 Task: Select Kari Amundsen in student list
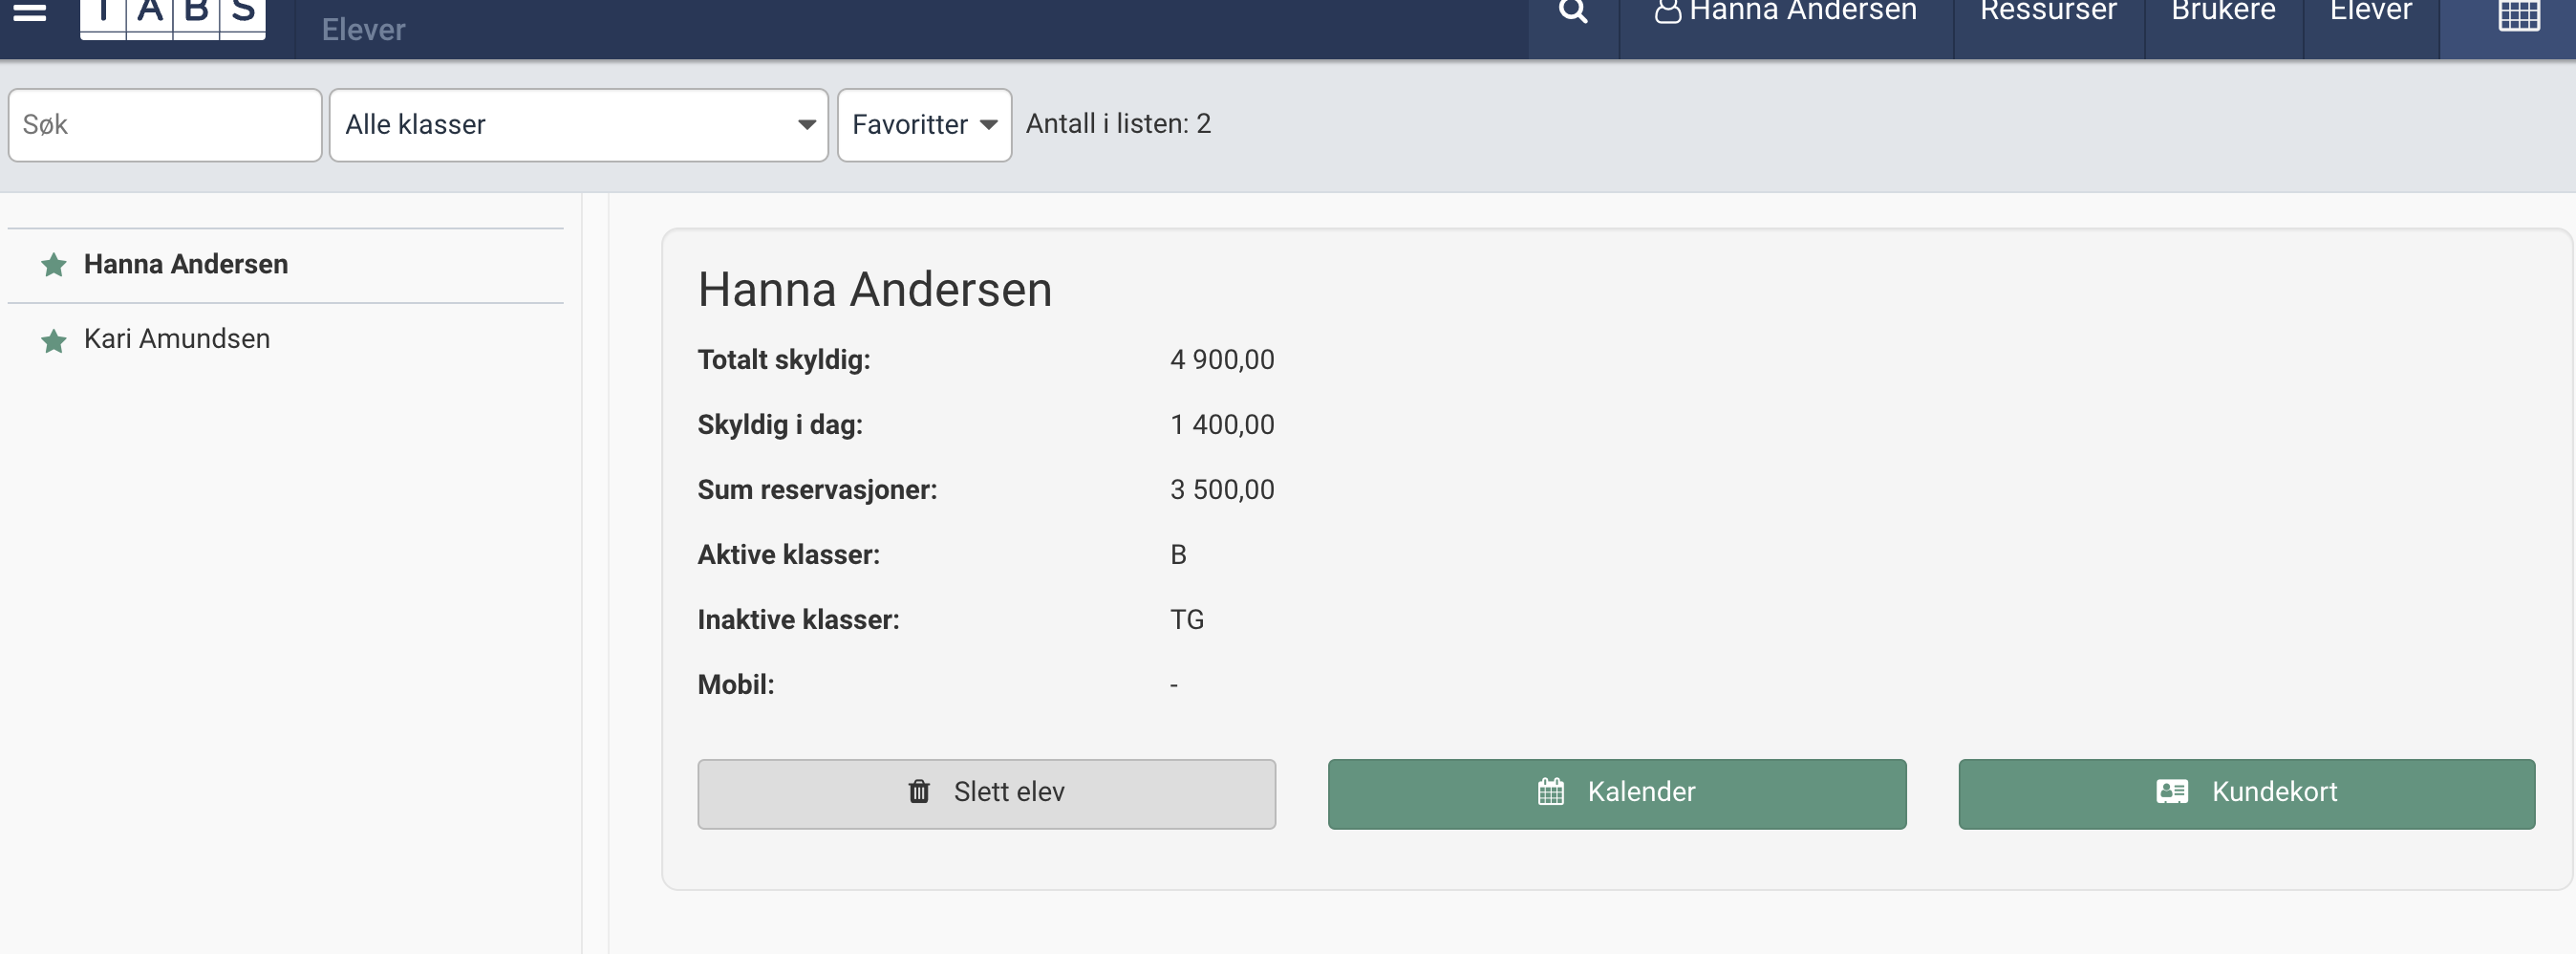pos(286,340)
